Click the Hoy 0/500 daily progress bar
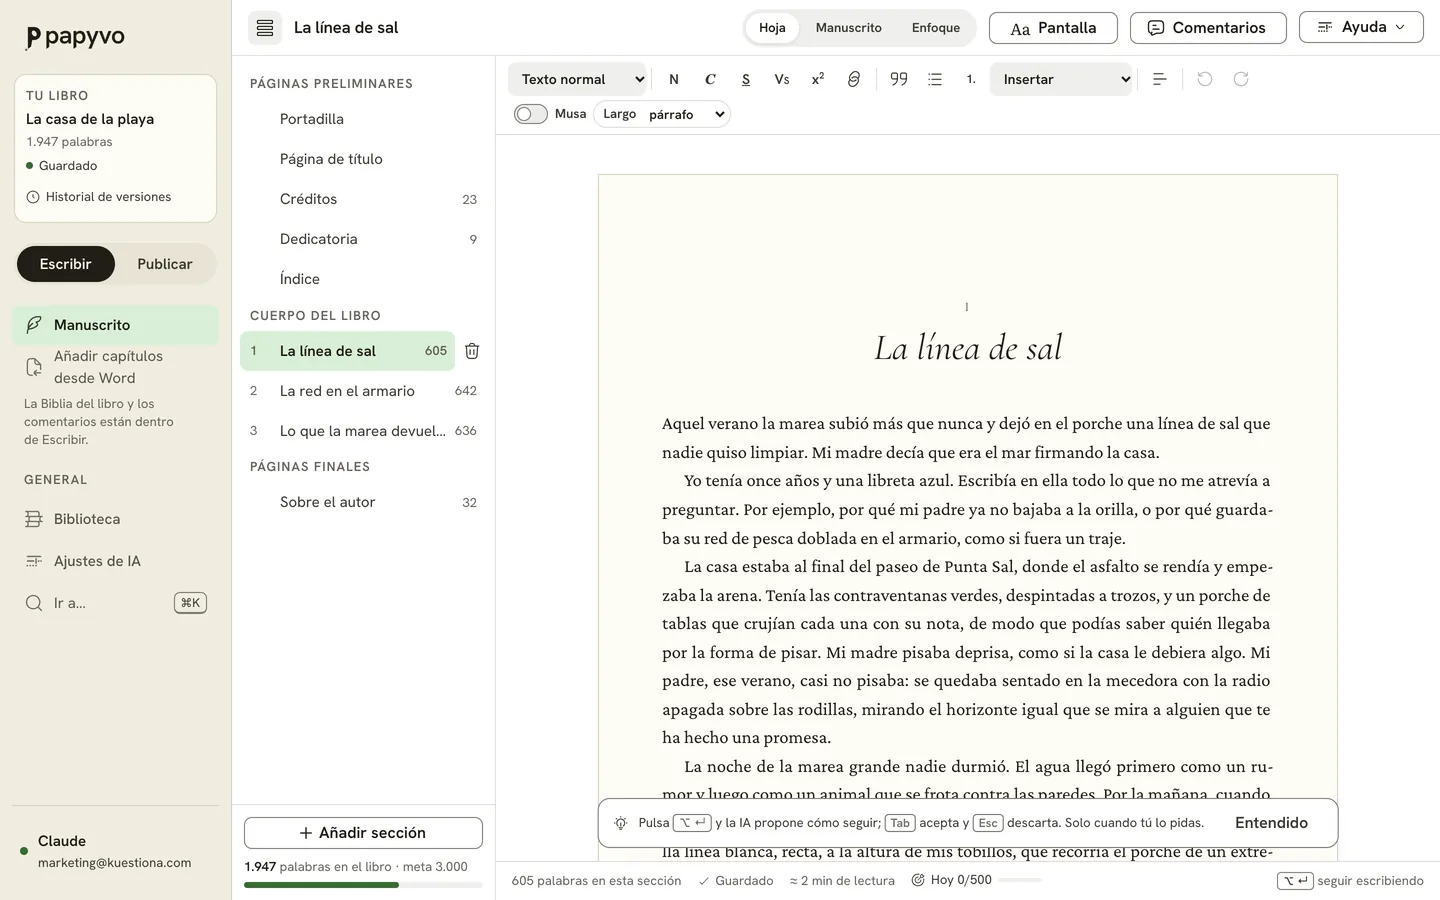This screenshot has height=900, width=1440. [x=1020, y=880]
